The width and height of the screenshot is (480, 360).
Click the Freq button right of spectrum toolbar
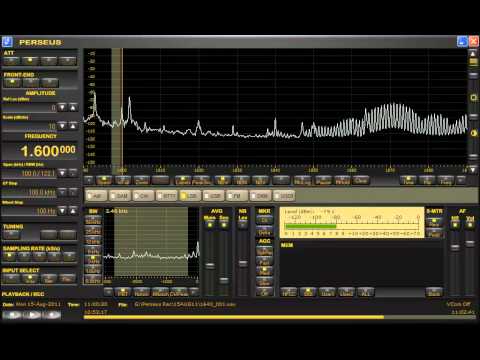[446, 180]
